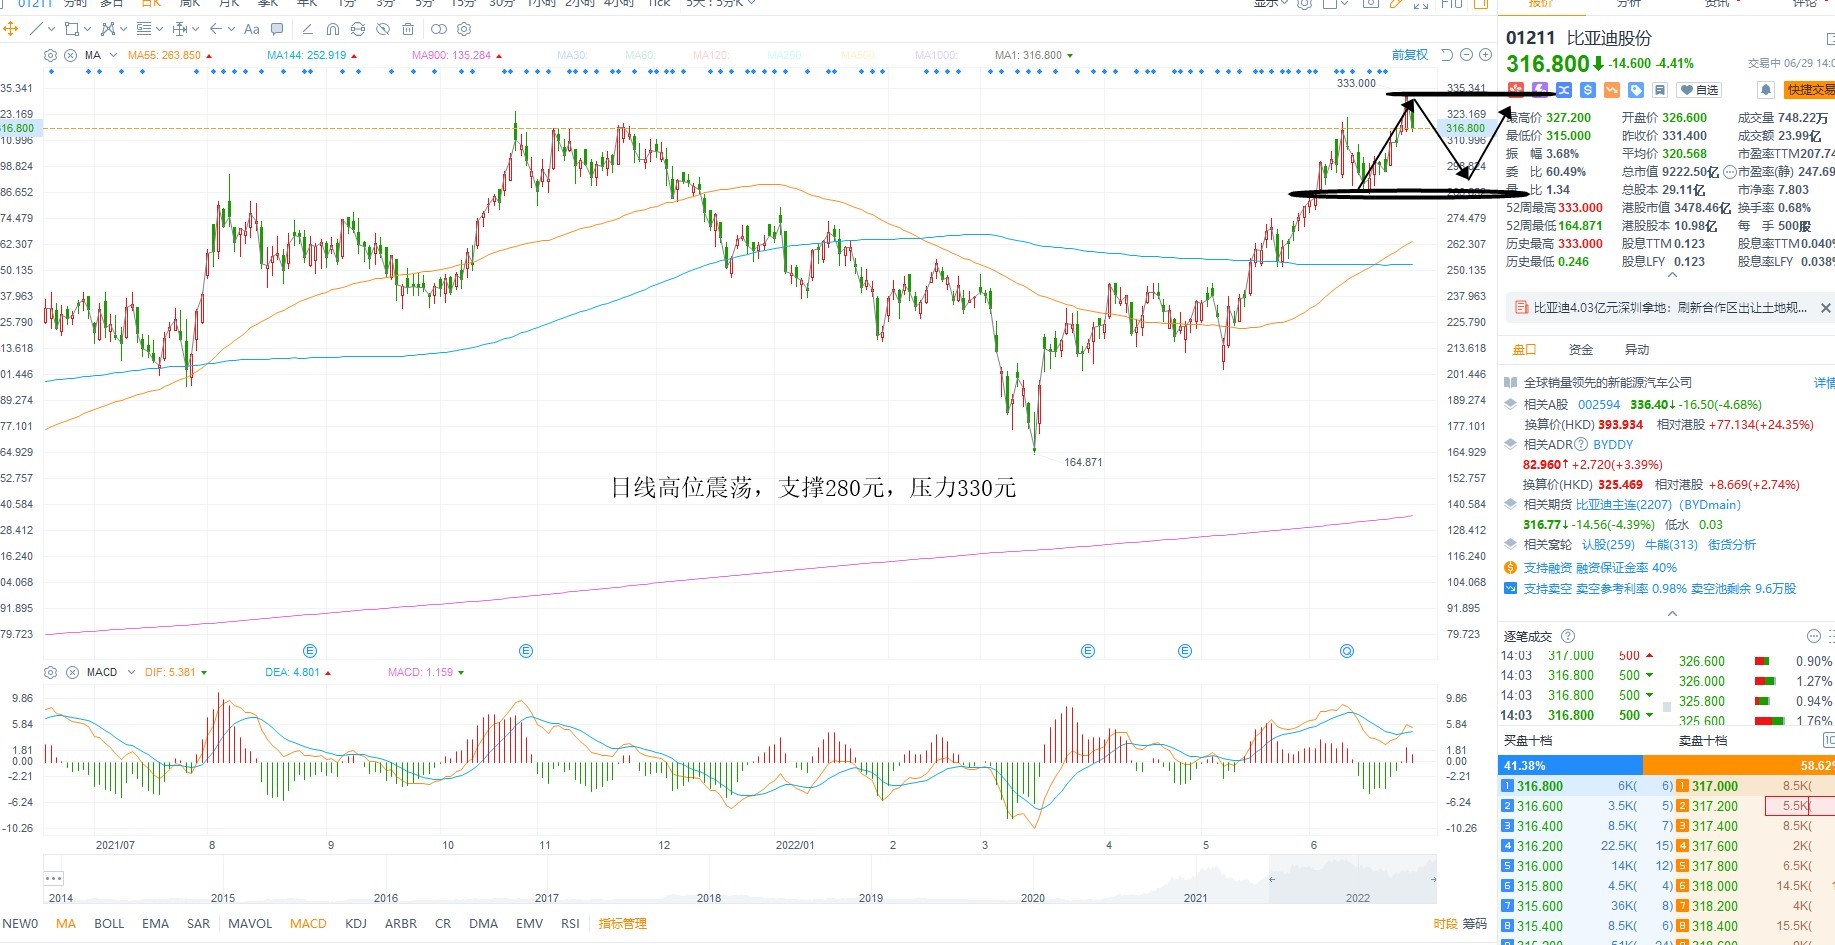The image size is (1835, 945).
Task: Select the KDJ indicator tab
Action: point(356,923)
